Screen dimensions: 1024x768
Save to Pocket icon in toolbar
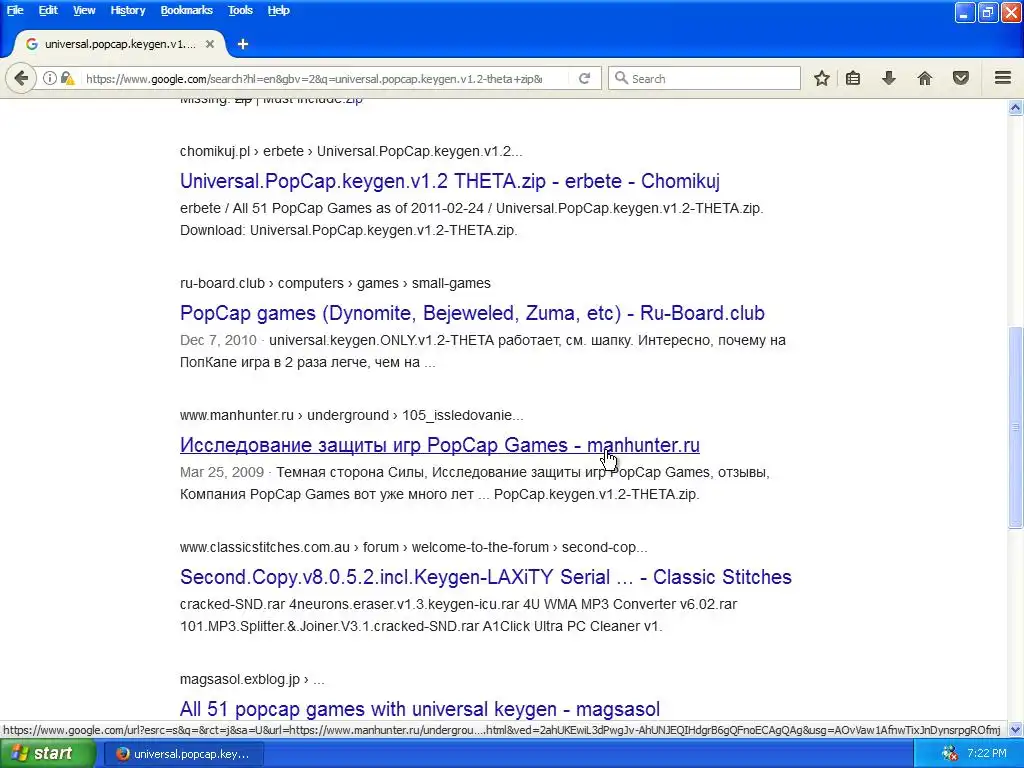(961, 78)
